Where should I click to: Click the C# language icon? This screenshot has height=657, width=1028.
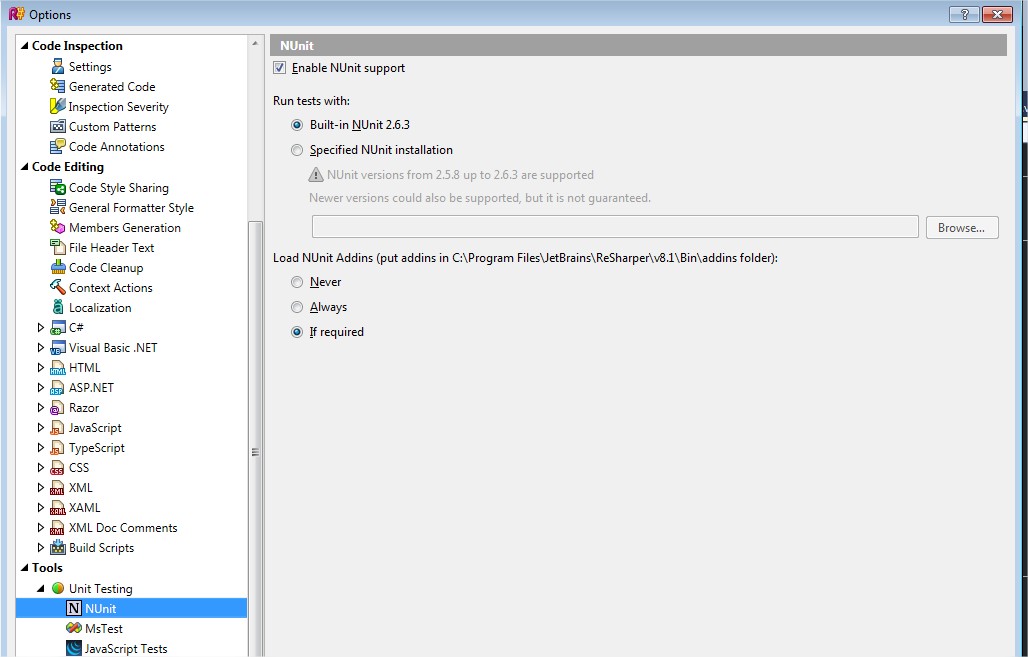[58, 328]
